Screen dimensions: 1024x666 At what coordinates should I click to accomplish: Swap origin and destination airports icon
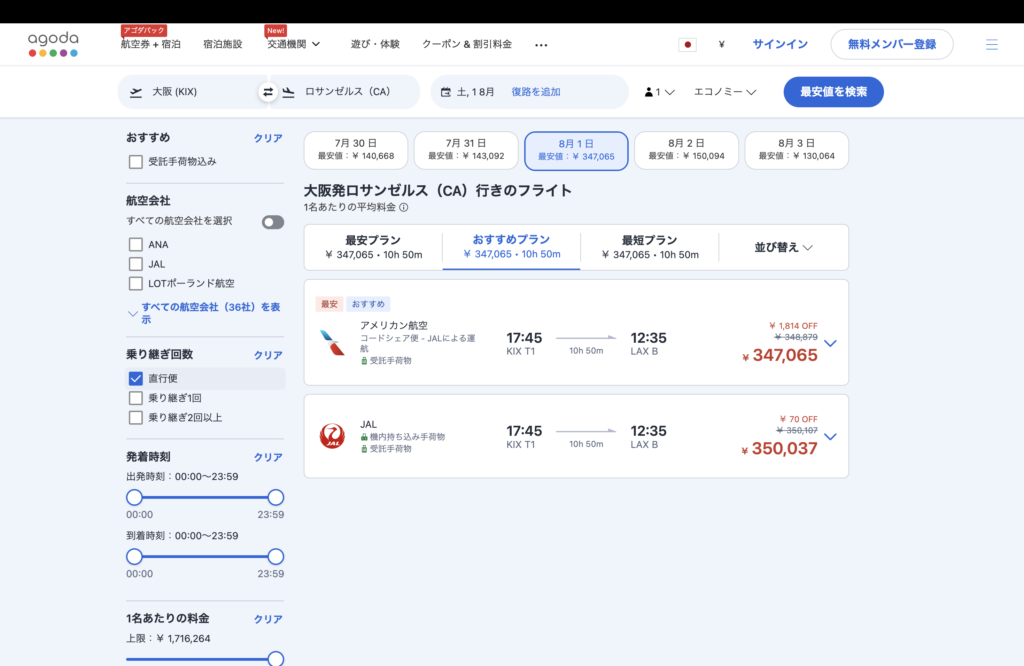[x=268, y=92]
